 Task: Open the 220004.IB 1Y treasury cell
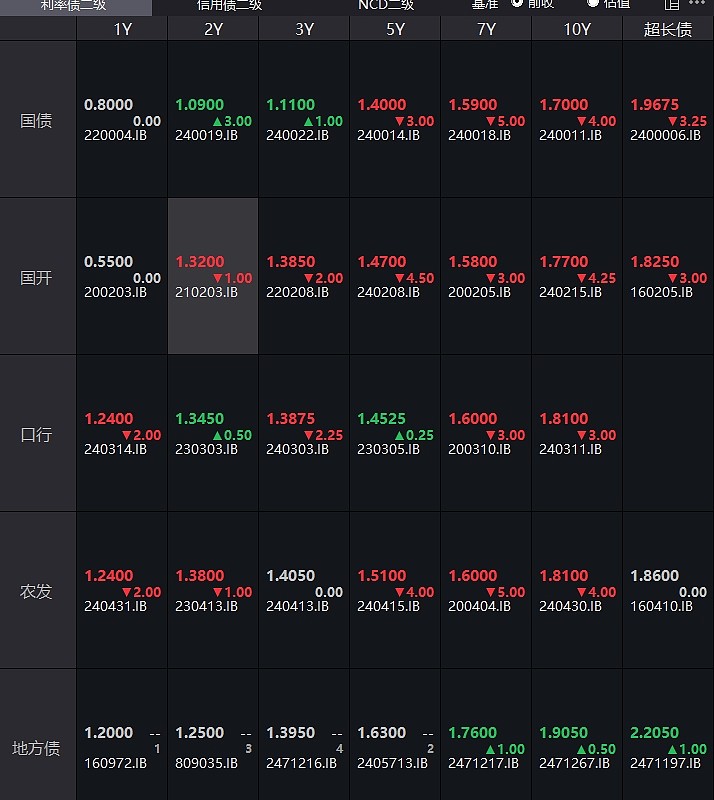pyautogui.click(x=122, y=120)
